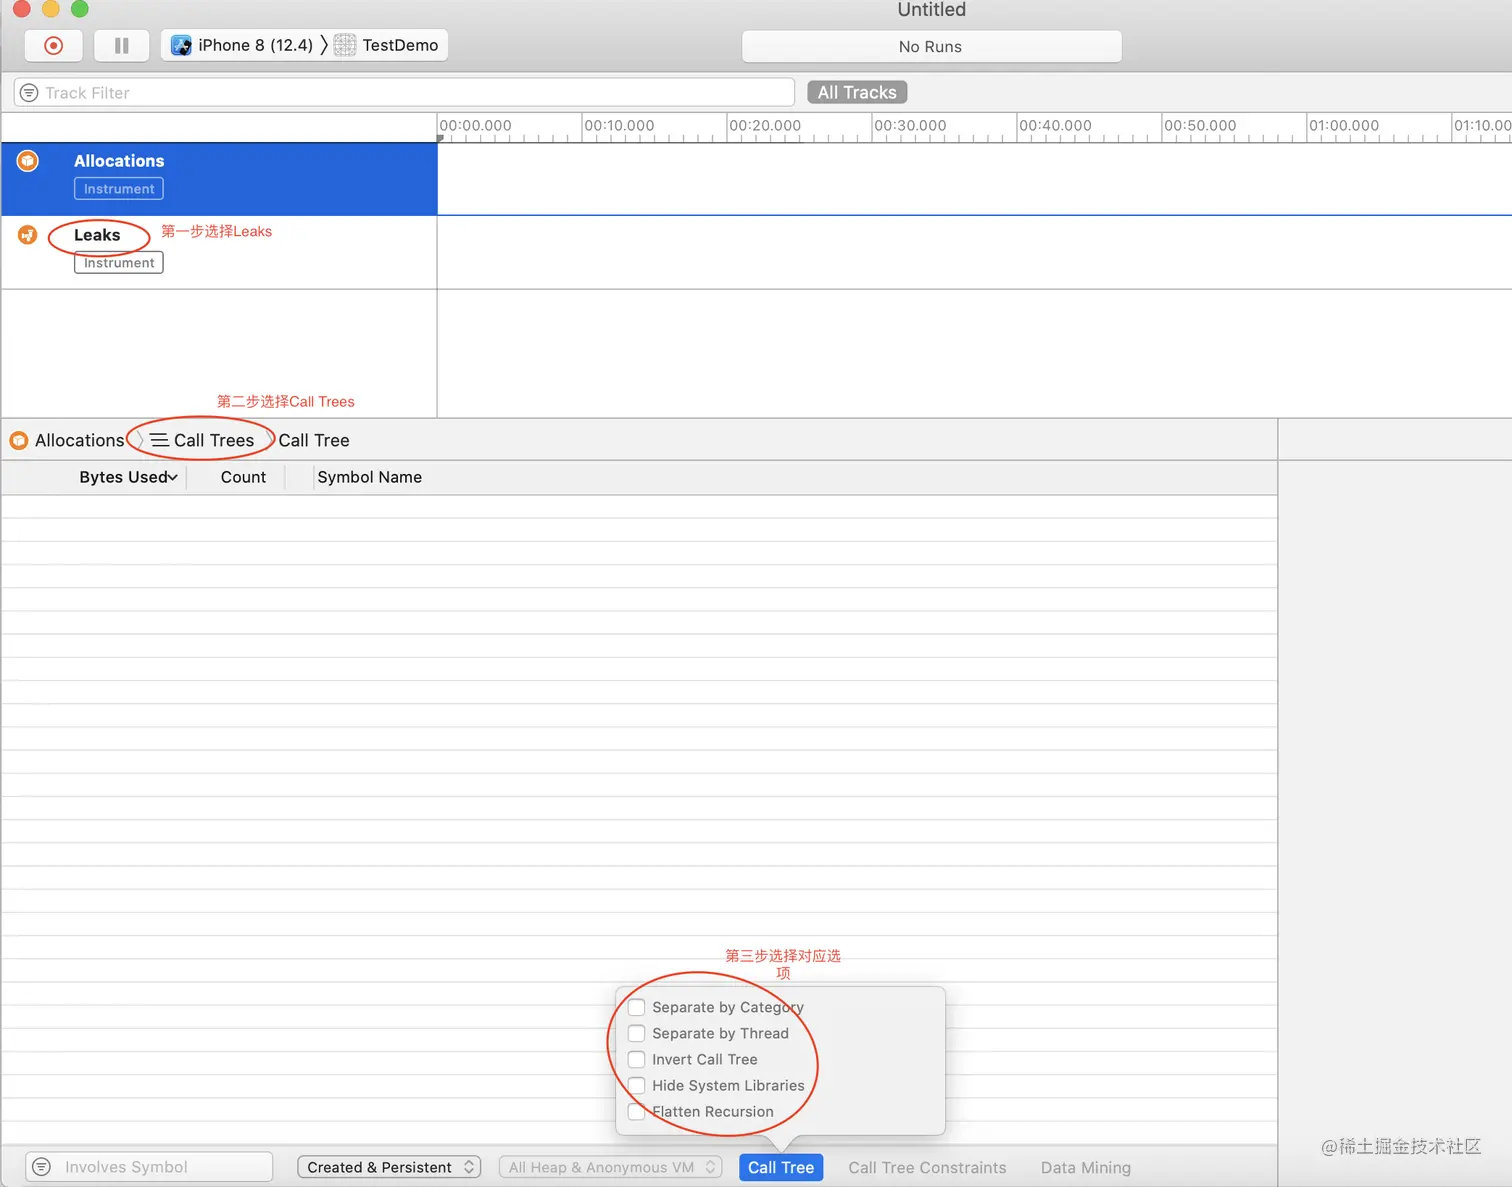The image size is (1512, 1187).
Task: Open the Data Mining options
Action: pos(1086,1167)
